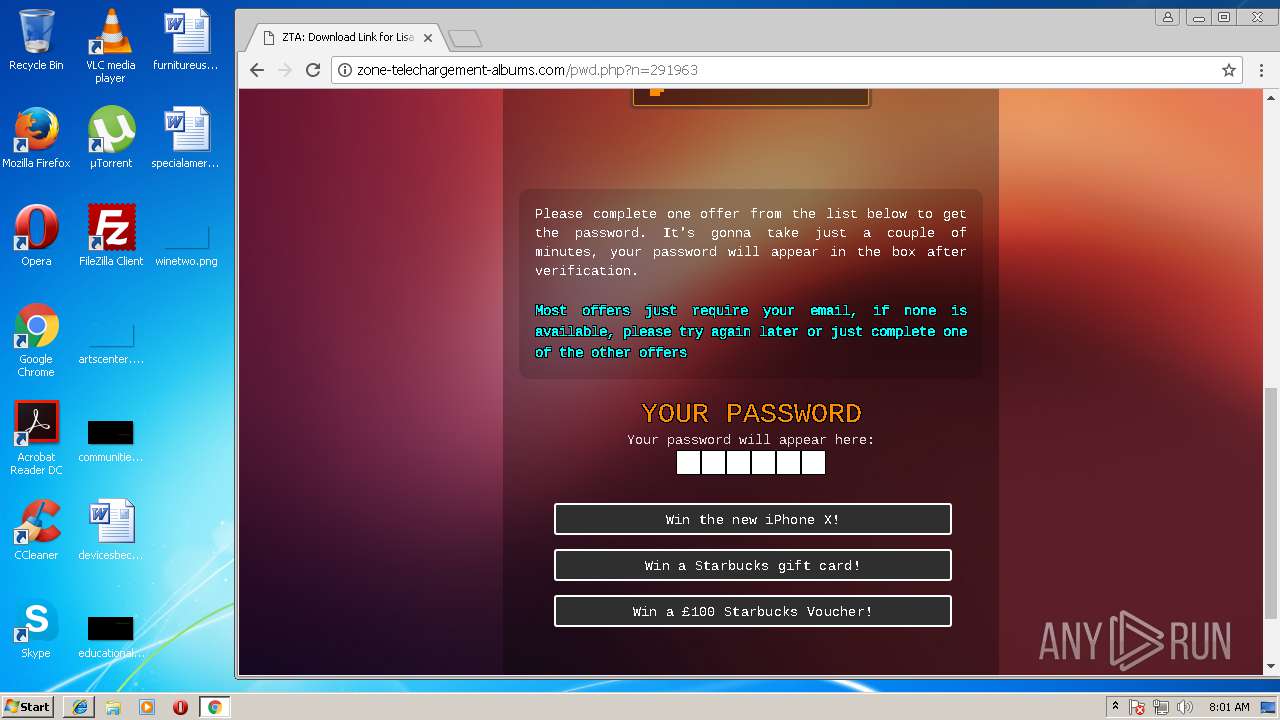This screenshot has height=720, width=1280.
Task: Open the devicesbec Word document
Action: coord(110,530)
